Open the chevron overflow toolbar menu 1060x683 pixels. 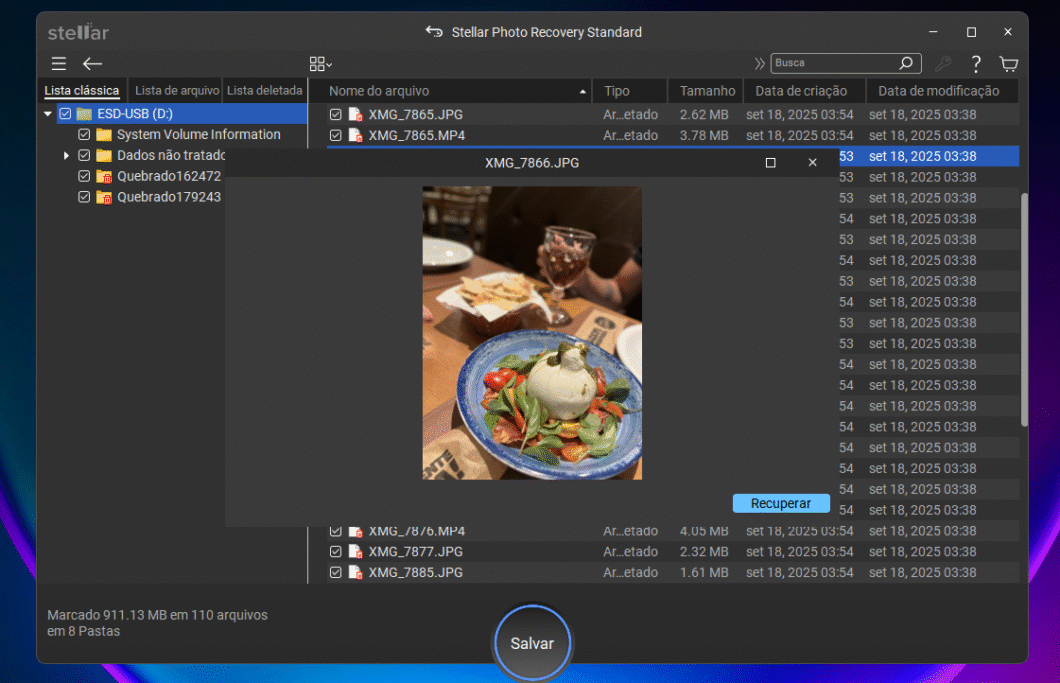(x=761, y=62)
